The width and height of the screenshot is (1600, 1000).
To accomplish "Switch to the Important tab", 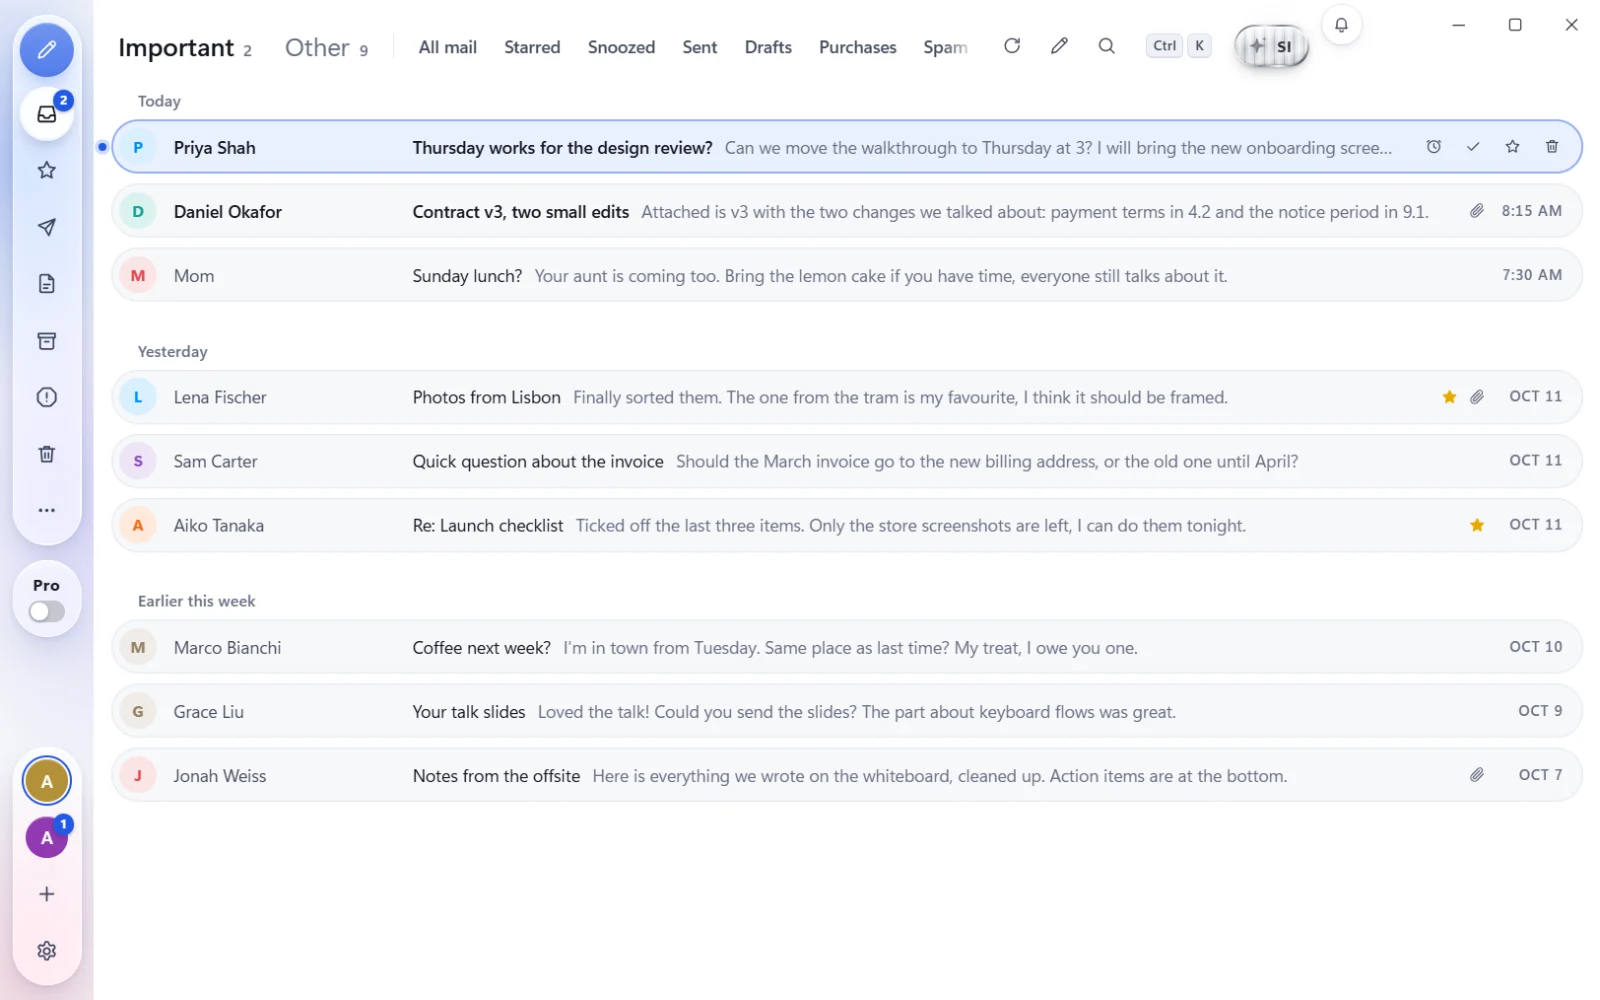I will pos(185,48).
